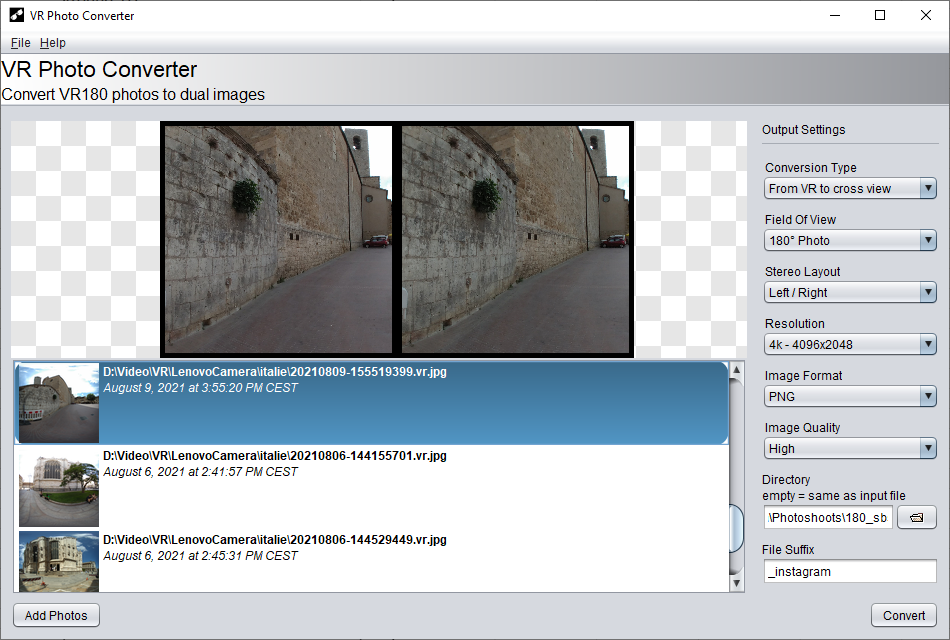Viewport: 950px width, 640px height.
Task: Select the 20210806-144155701 photo thumbnail
Action: [59, 487]
